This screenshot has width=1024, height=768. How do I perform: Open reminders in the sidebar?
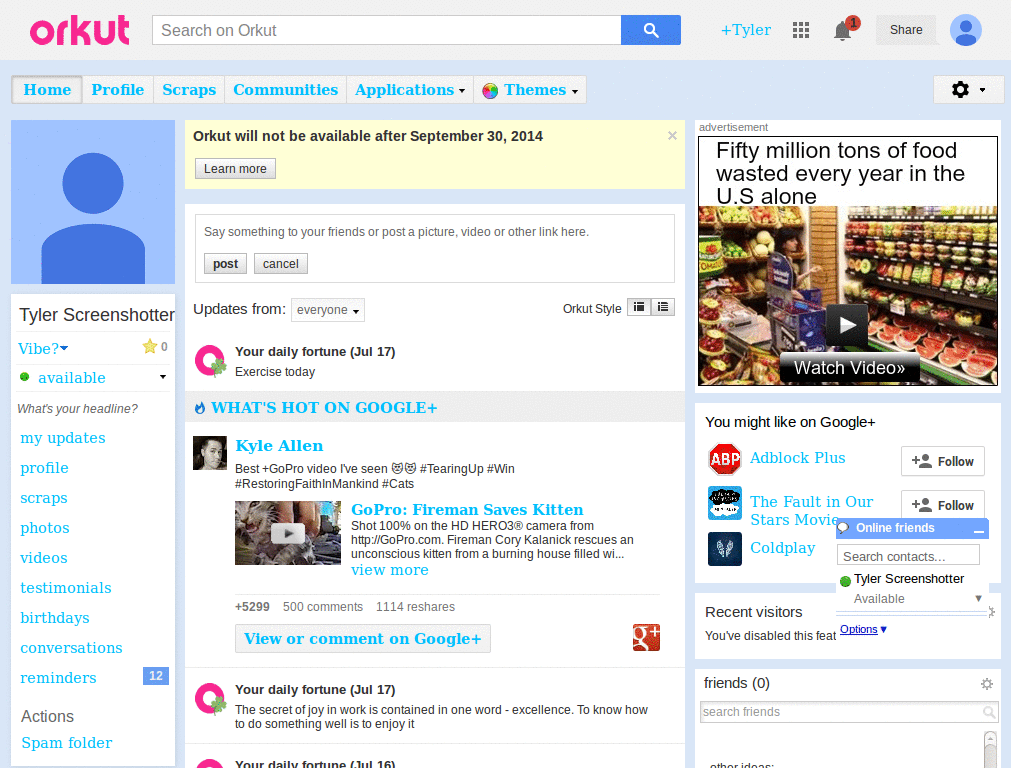coord(58,679)
